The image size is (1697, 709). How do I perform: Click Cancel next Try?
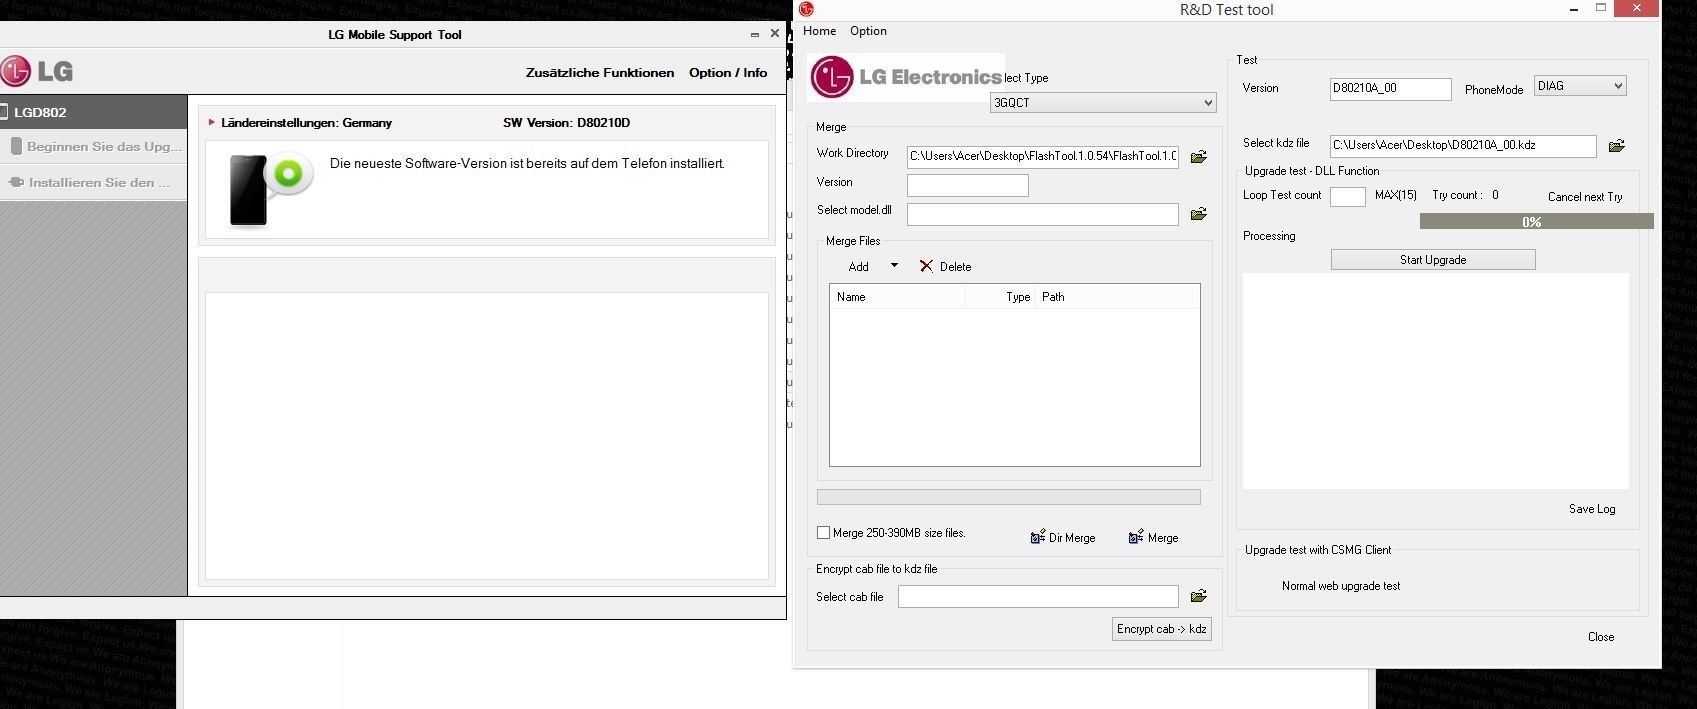coord(1585,197)
